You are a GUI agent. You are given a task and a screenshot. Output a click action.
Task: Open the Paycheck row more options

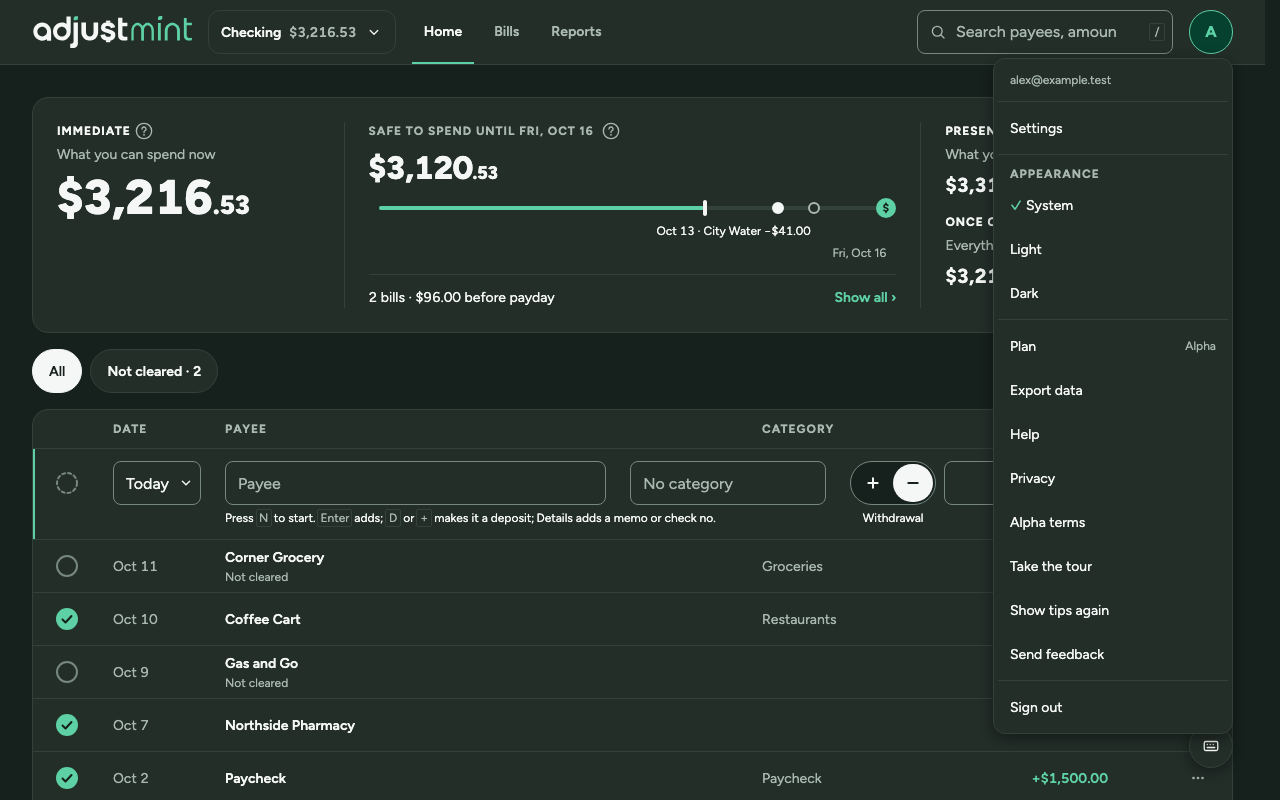click(1198, 778)
